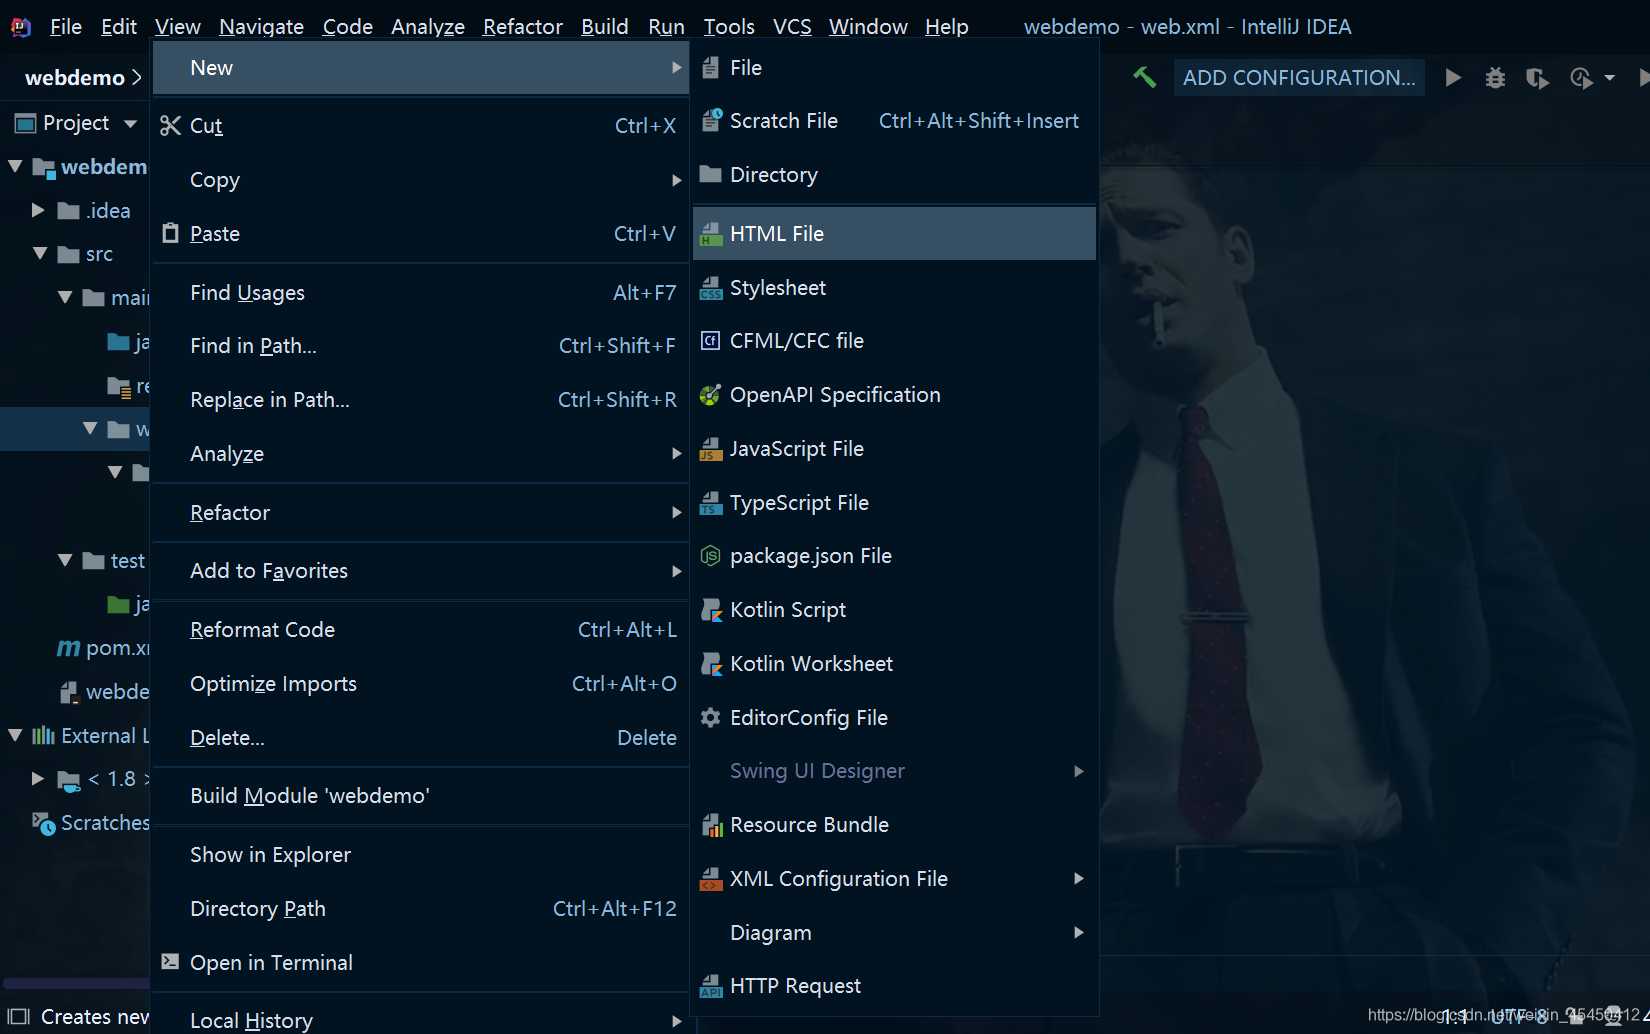Expand the .idea folder node
Viewport: 1650px width, 1034px height.
pyautogui.click(x=38, y=210)
